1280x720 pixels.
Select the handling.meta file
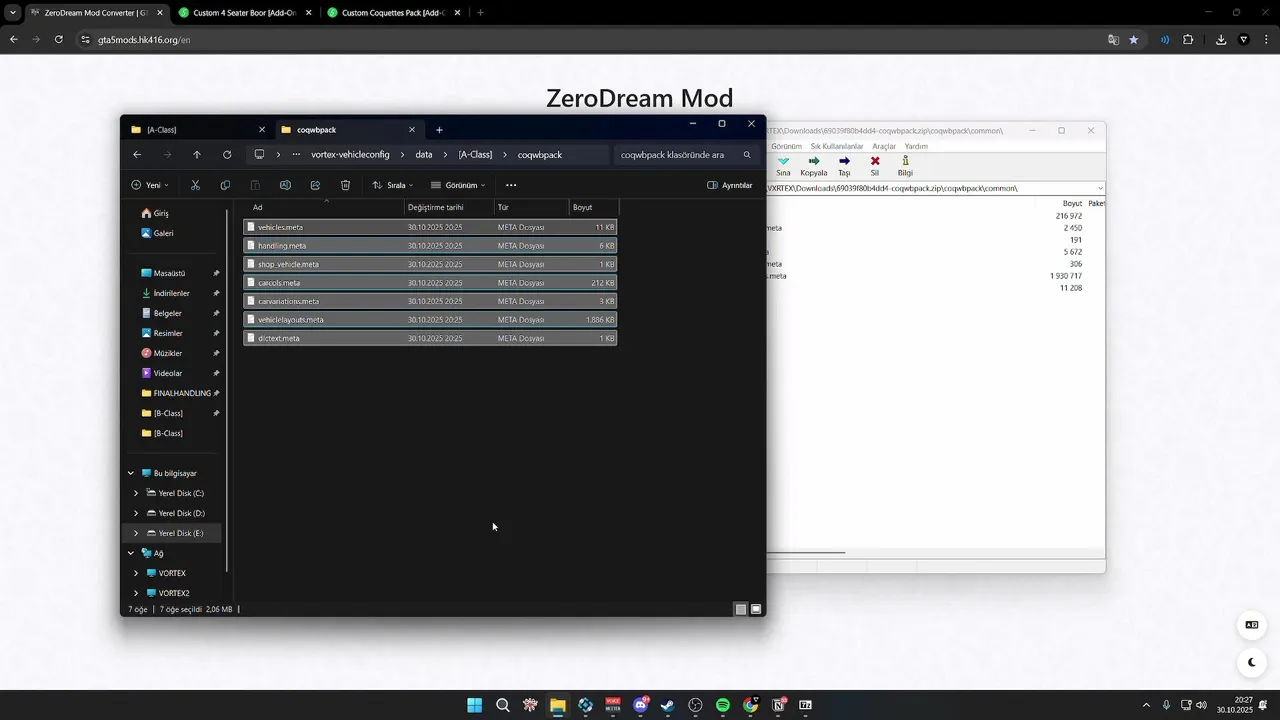(x=430, y=246)
